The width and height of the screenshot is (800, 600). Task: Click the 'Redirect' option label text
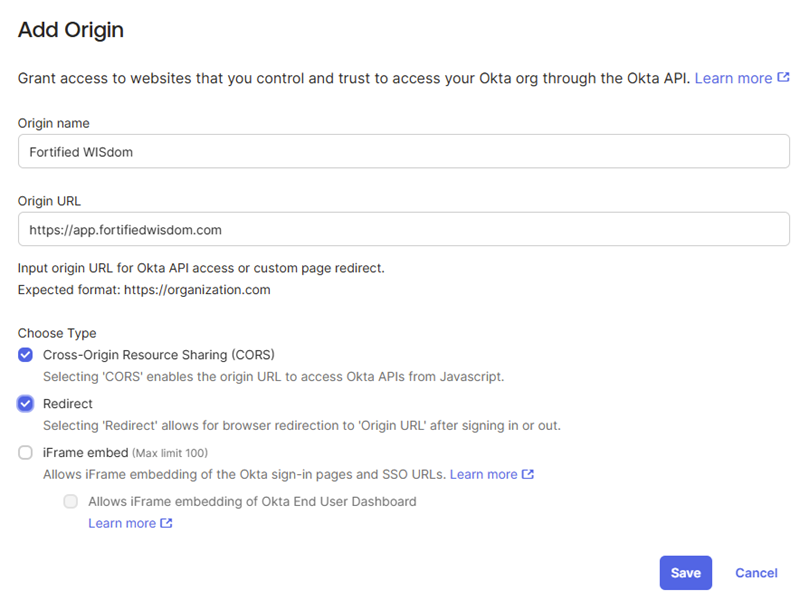(x=68, y=404)
